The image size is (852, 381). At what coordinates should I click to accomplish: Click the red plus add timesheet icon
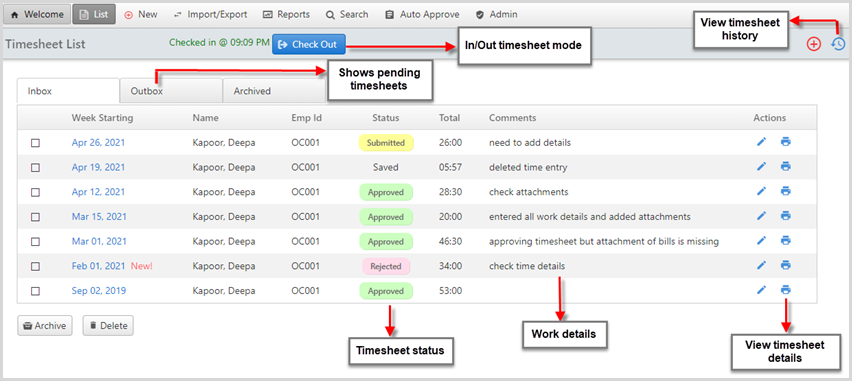[x=813, y=45]
